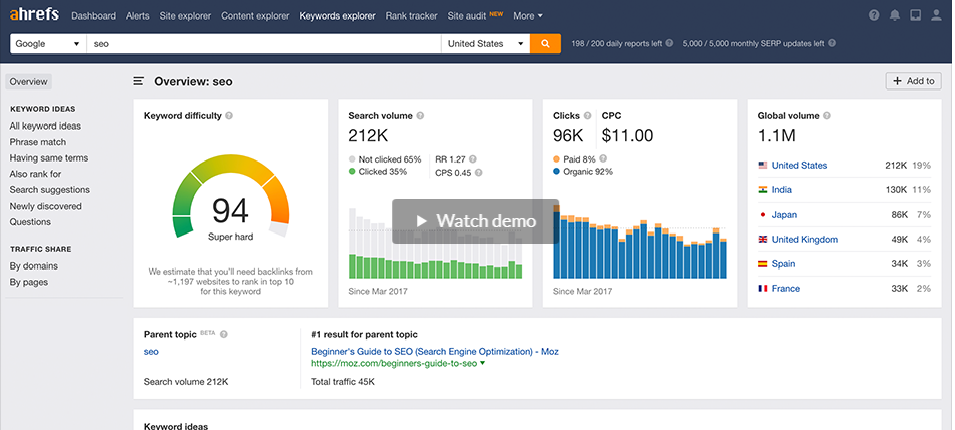Click help icon next to RR 1.27
This screenshot has height=430, width=955.
(473, 160)
